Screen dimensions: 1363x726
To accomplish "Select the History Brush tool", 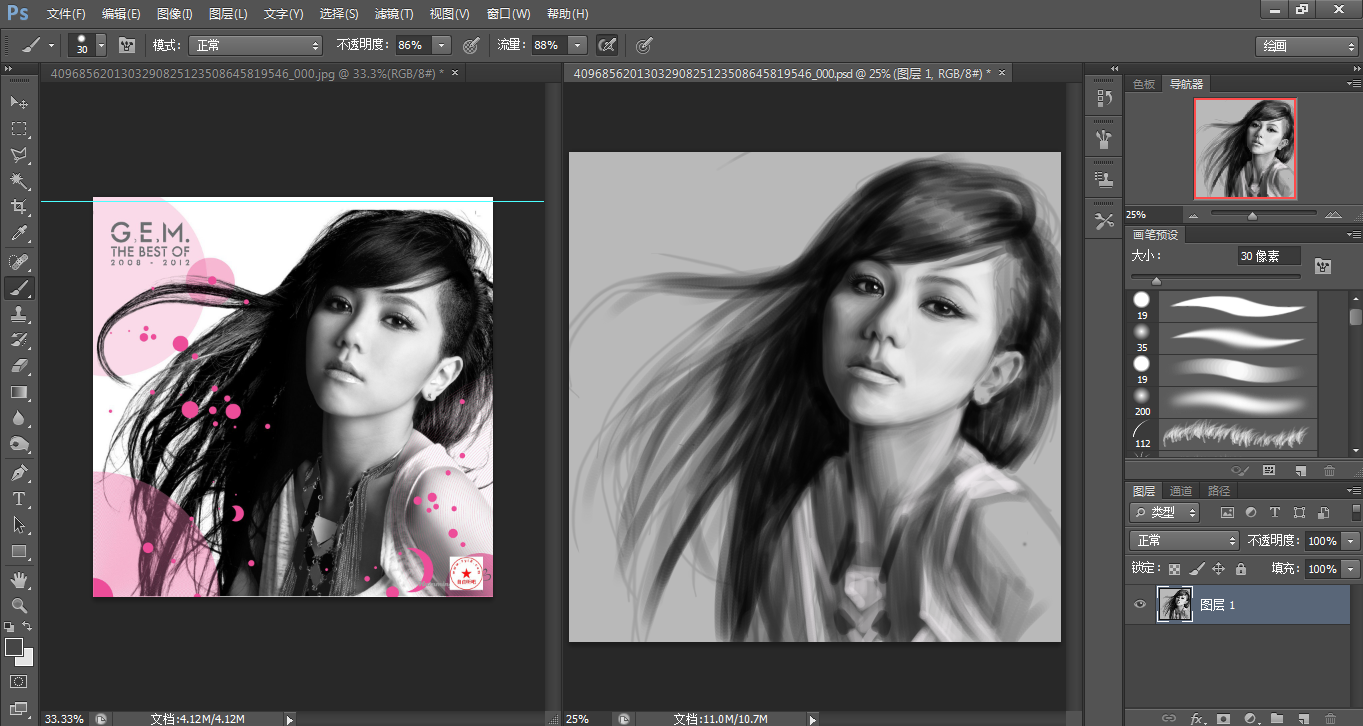I will pyautogui.click(x=19, y=340).
